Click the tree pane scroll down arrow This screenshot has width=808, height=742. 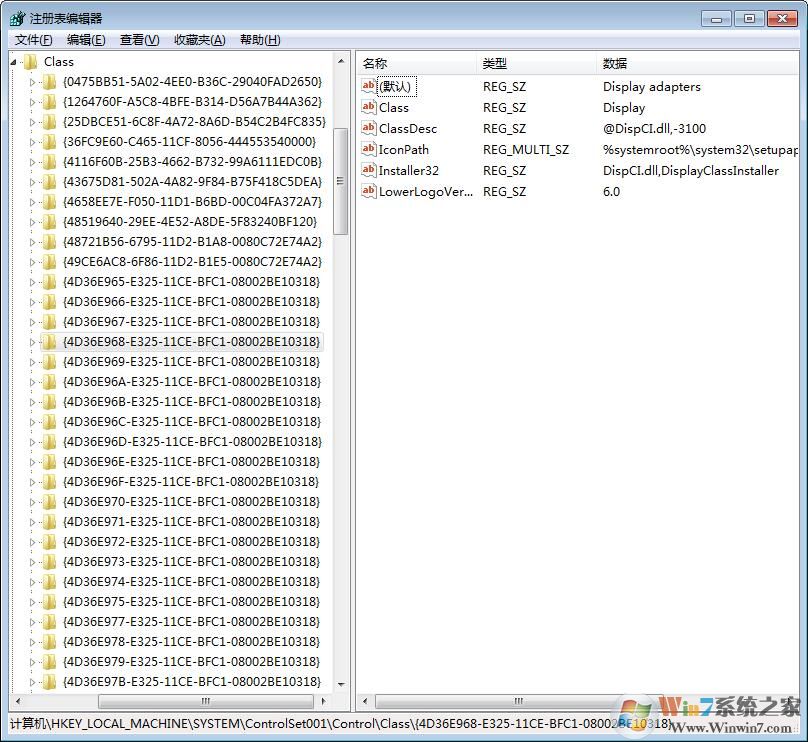340,684
